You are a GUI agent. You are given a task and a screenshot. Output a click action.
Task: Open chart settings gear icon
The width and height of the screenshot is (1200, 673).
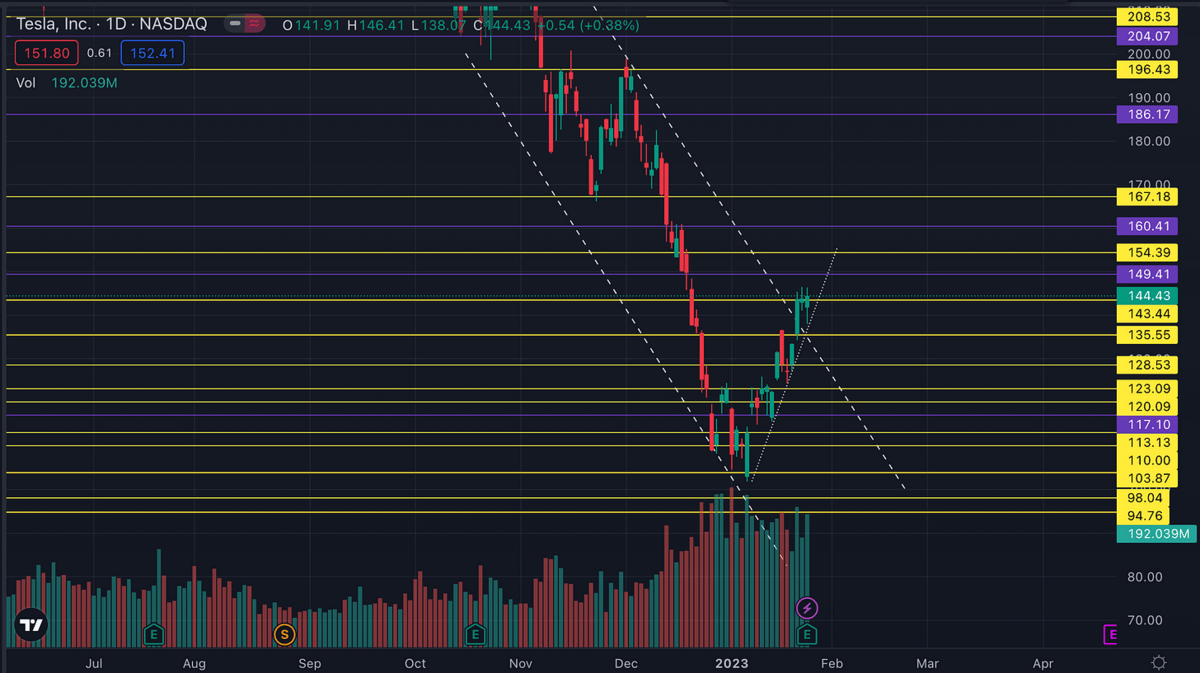1158,662
